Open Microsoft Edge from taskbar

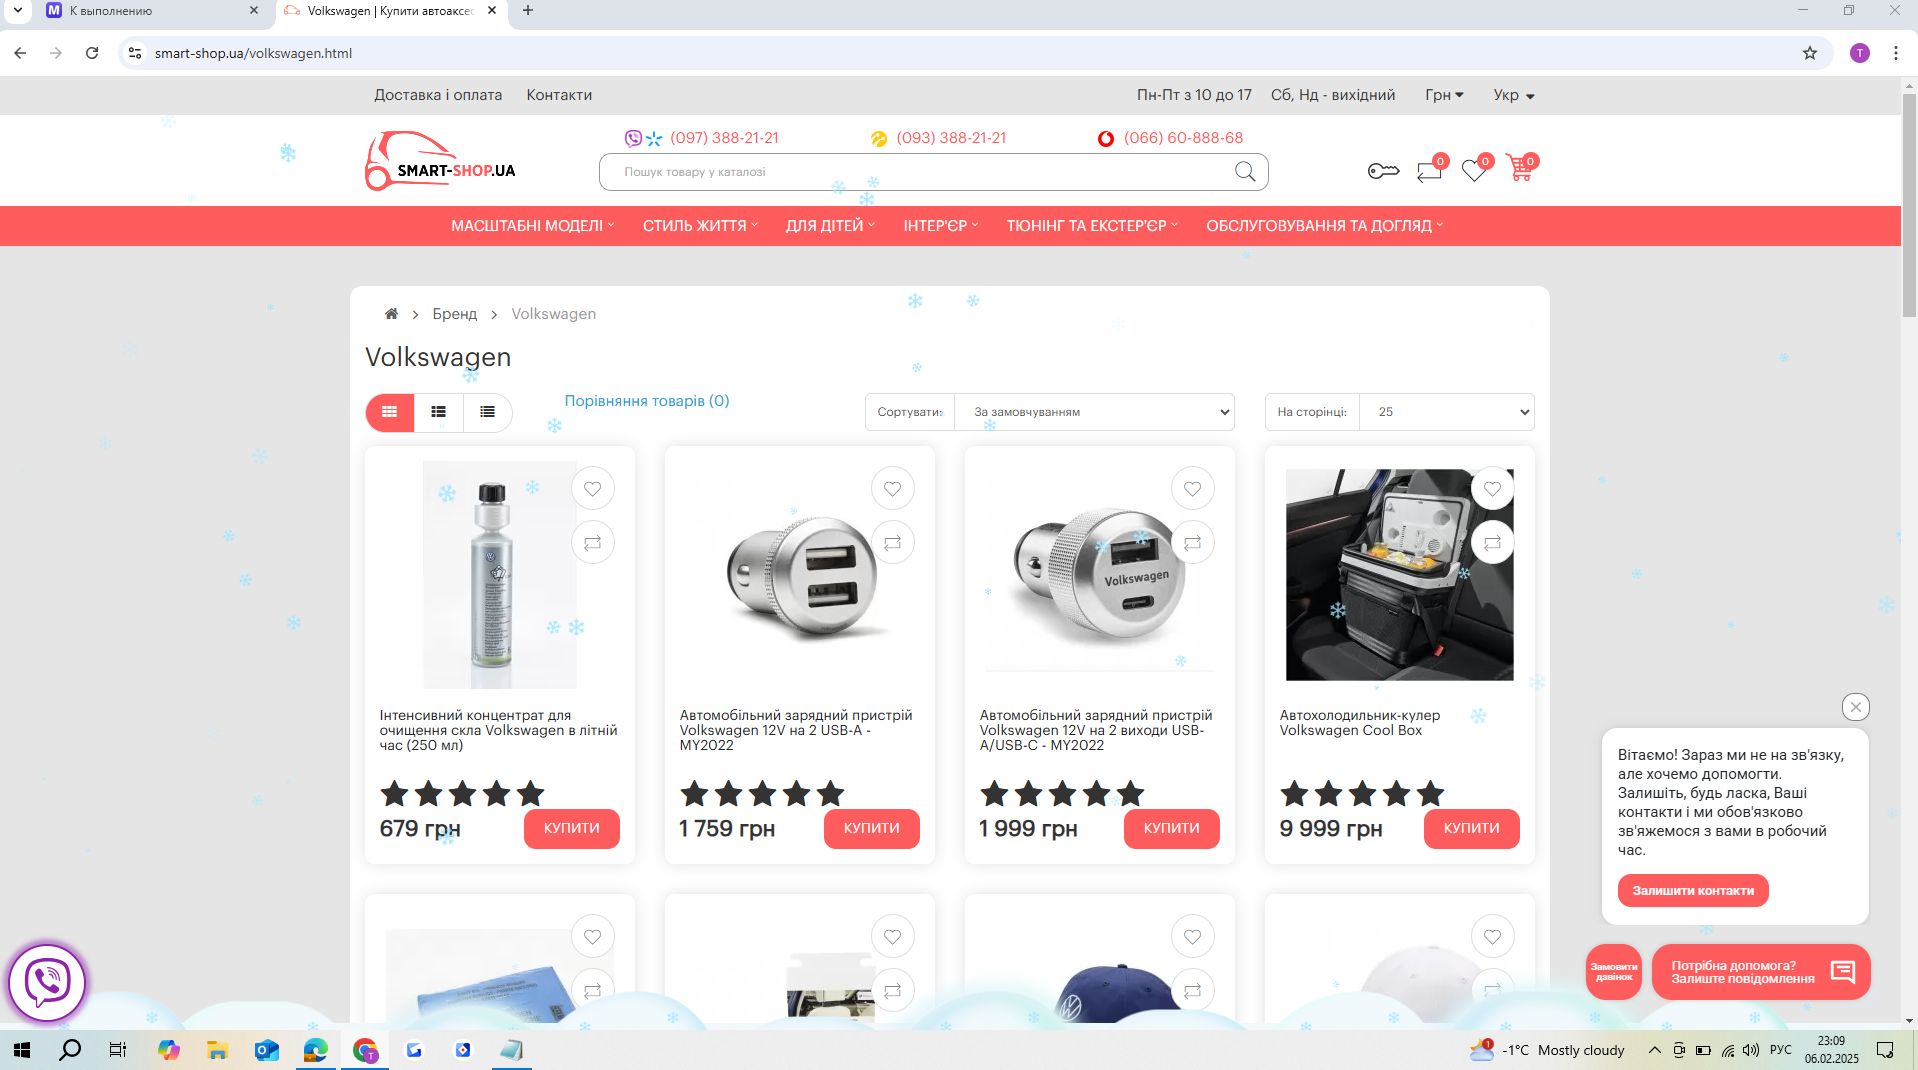315,1050
